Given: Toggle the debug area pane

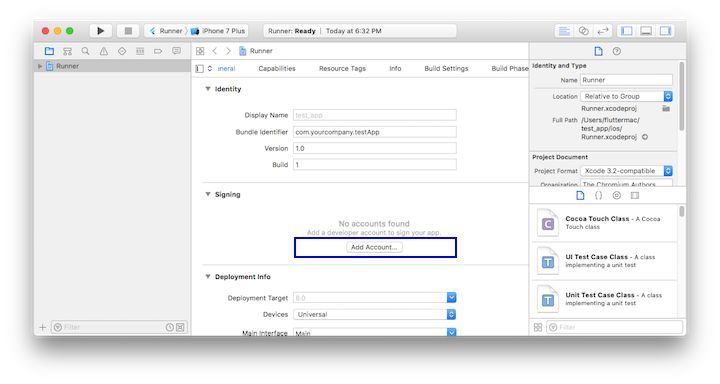Looking at the screenshot, I should point(646,31).
